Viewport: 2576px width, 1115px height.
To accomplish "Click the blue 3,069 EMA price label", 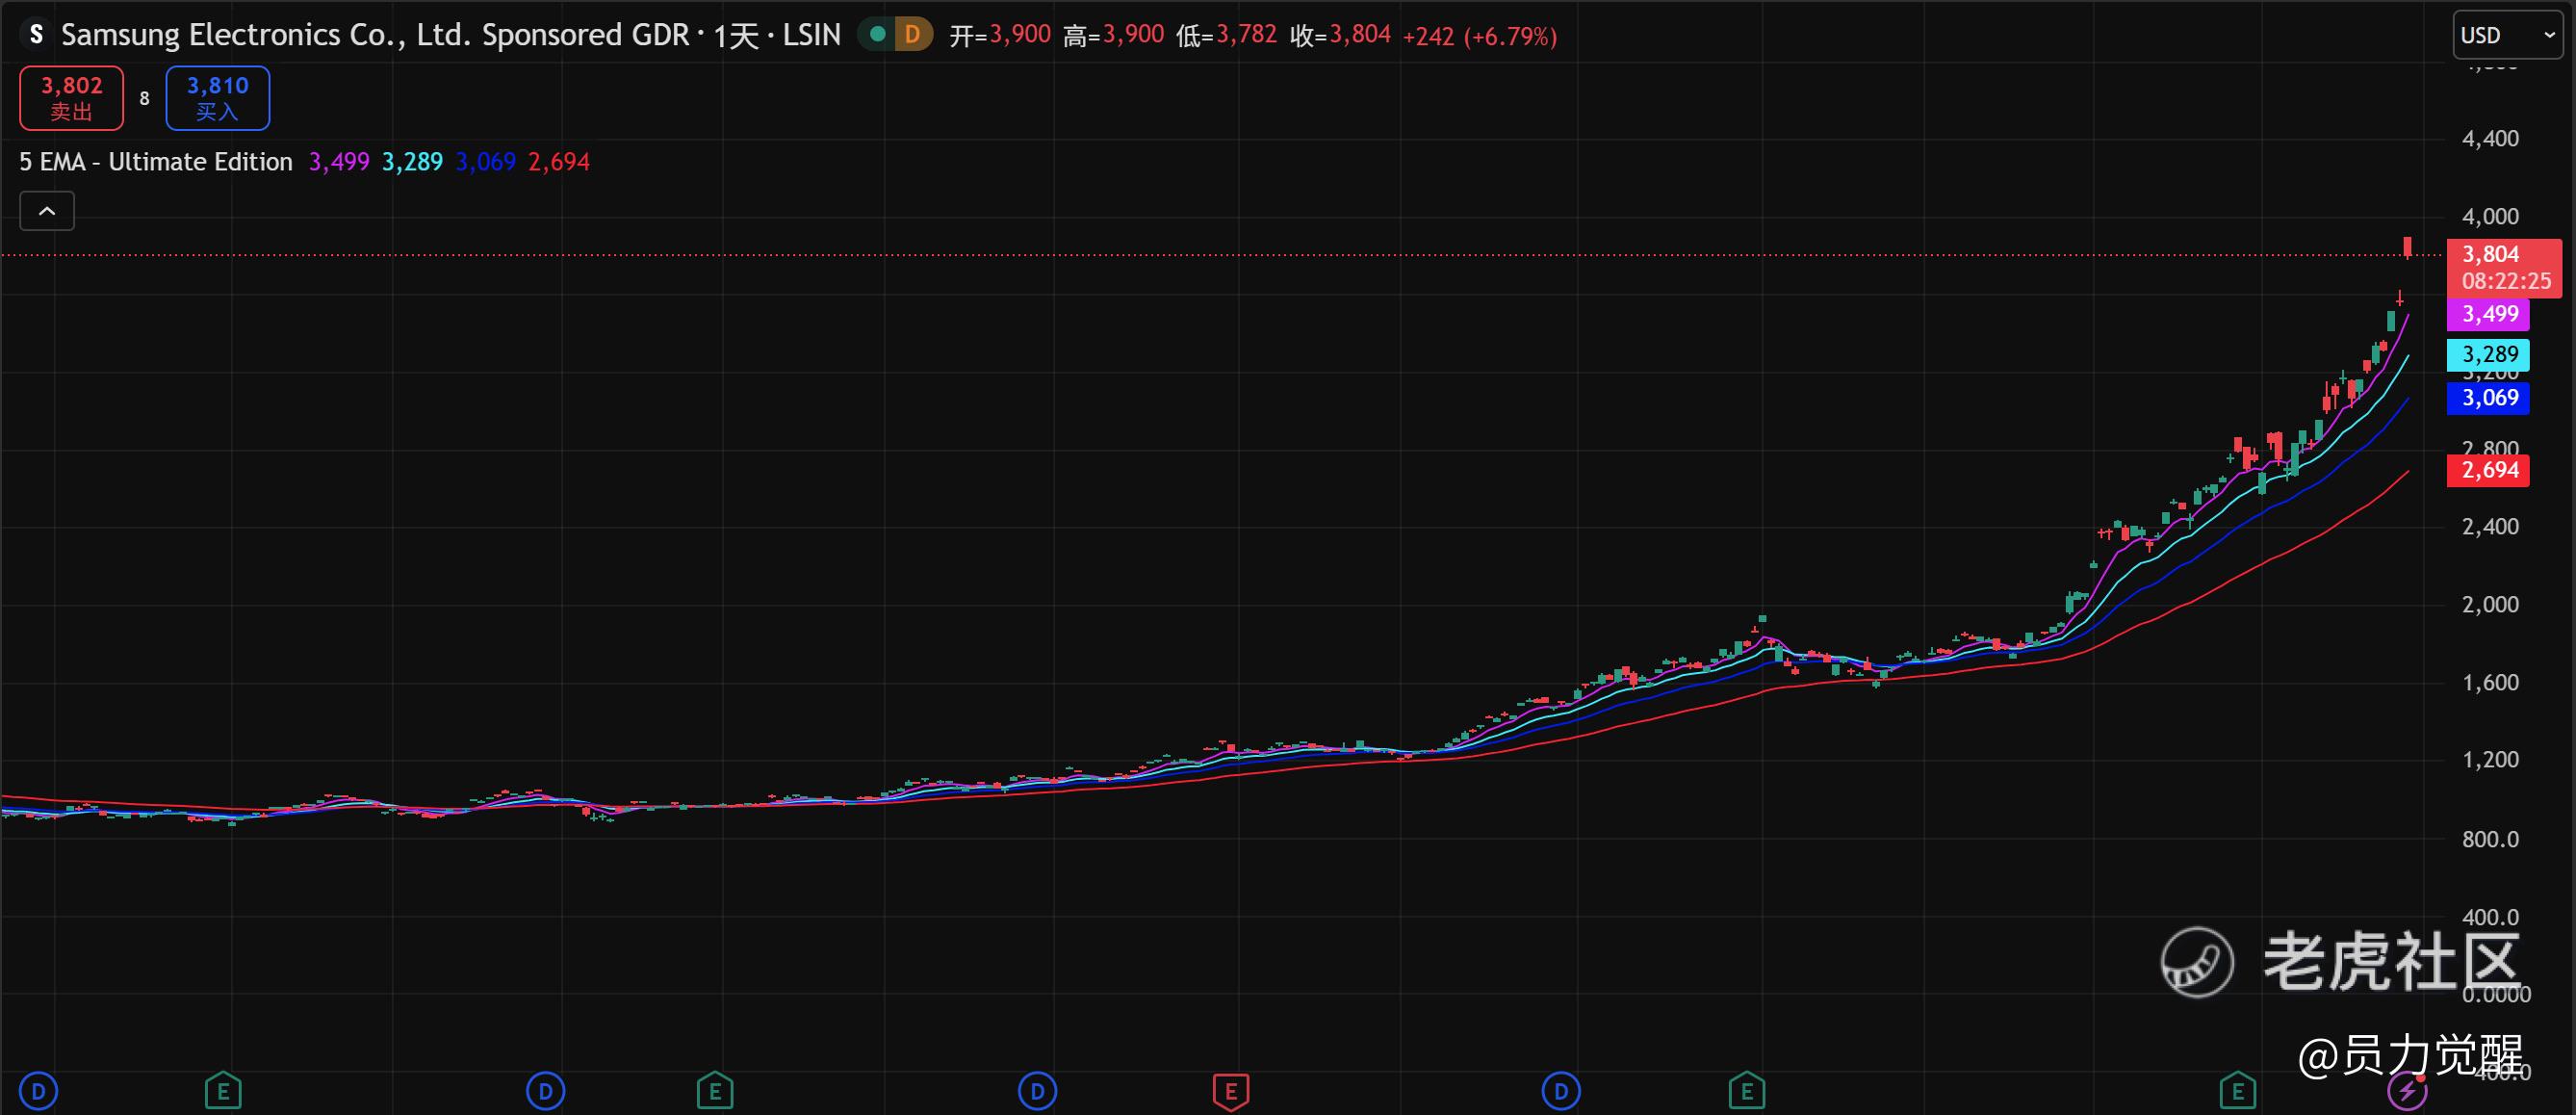I will click(x=2488, y=398).
